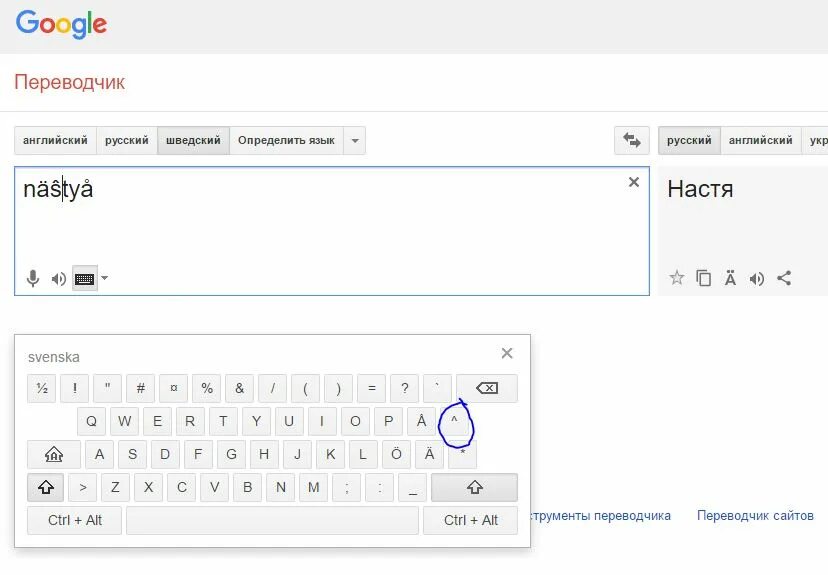
Task: Save translation with the star icon
Action: [x=676, y=278]
